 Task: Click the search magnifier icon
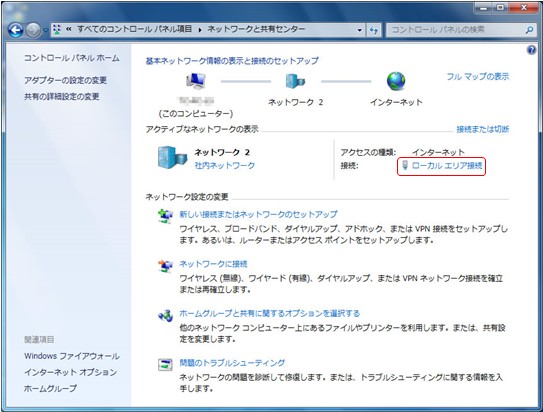[529, 30]
